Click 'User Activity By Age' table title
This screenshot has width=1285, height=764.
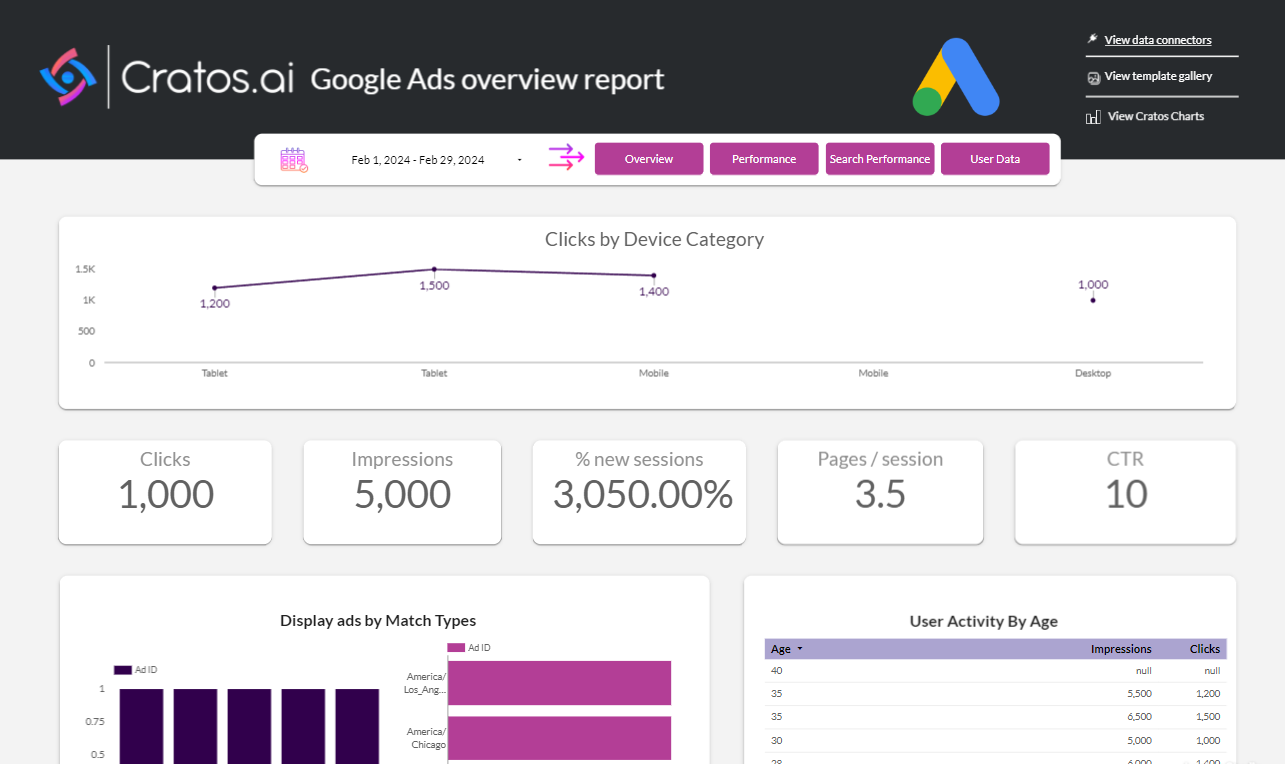984,622
